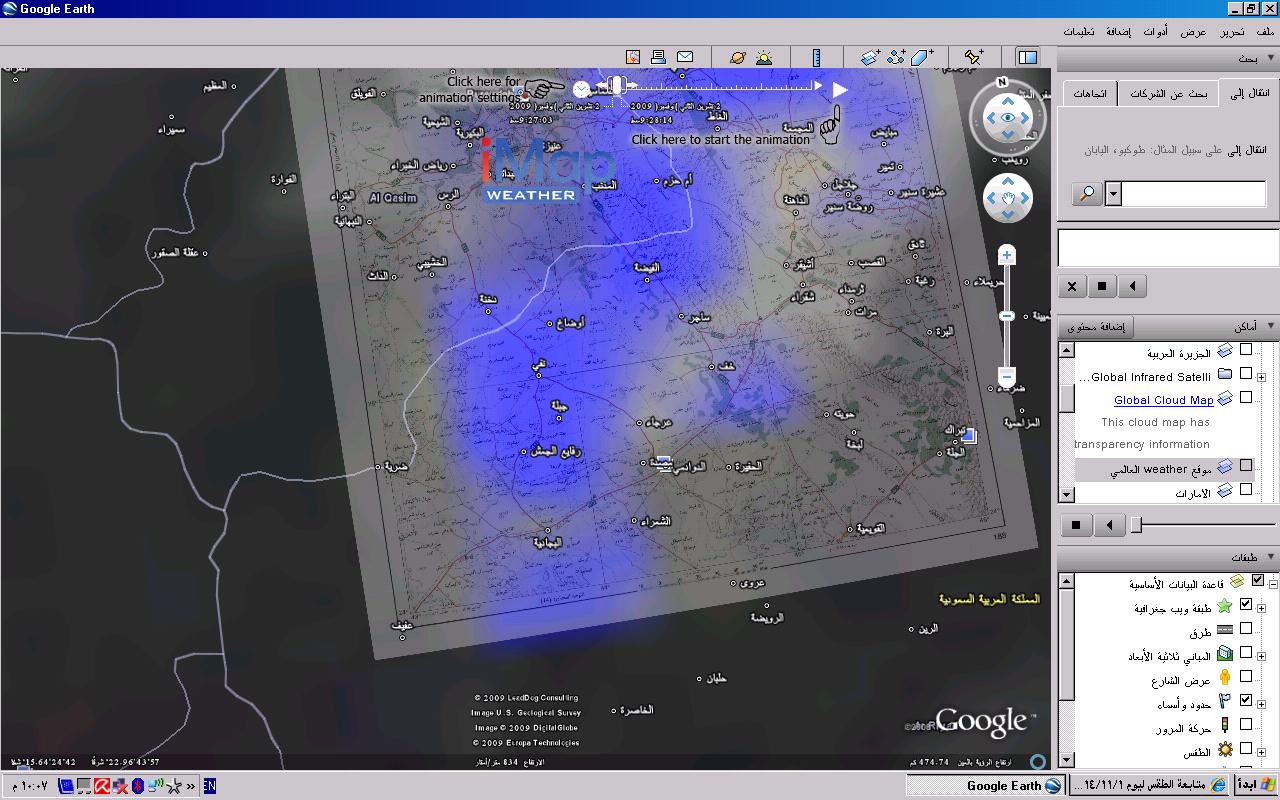Switch to the انتقال إلى tab

point(1248,93)
